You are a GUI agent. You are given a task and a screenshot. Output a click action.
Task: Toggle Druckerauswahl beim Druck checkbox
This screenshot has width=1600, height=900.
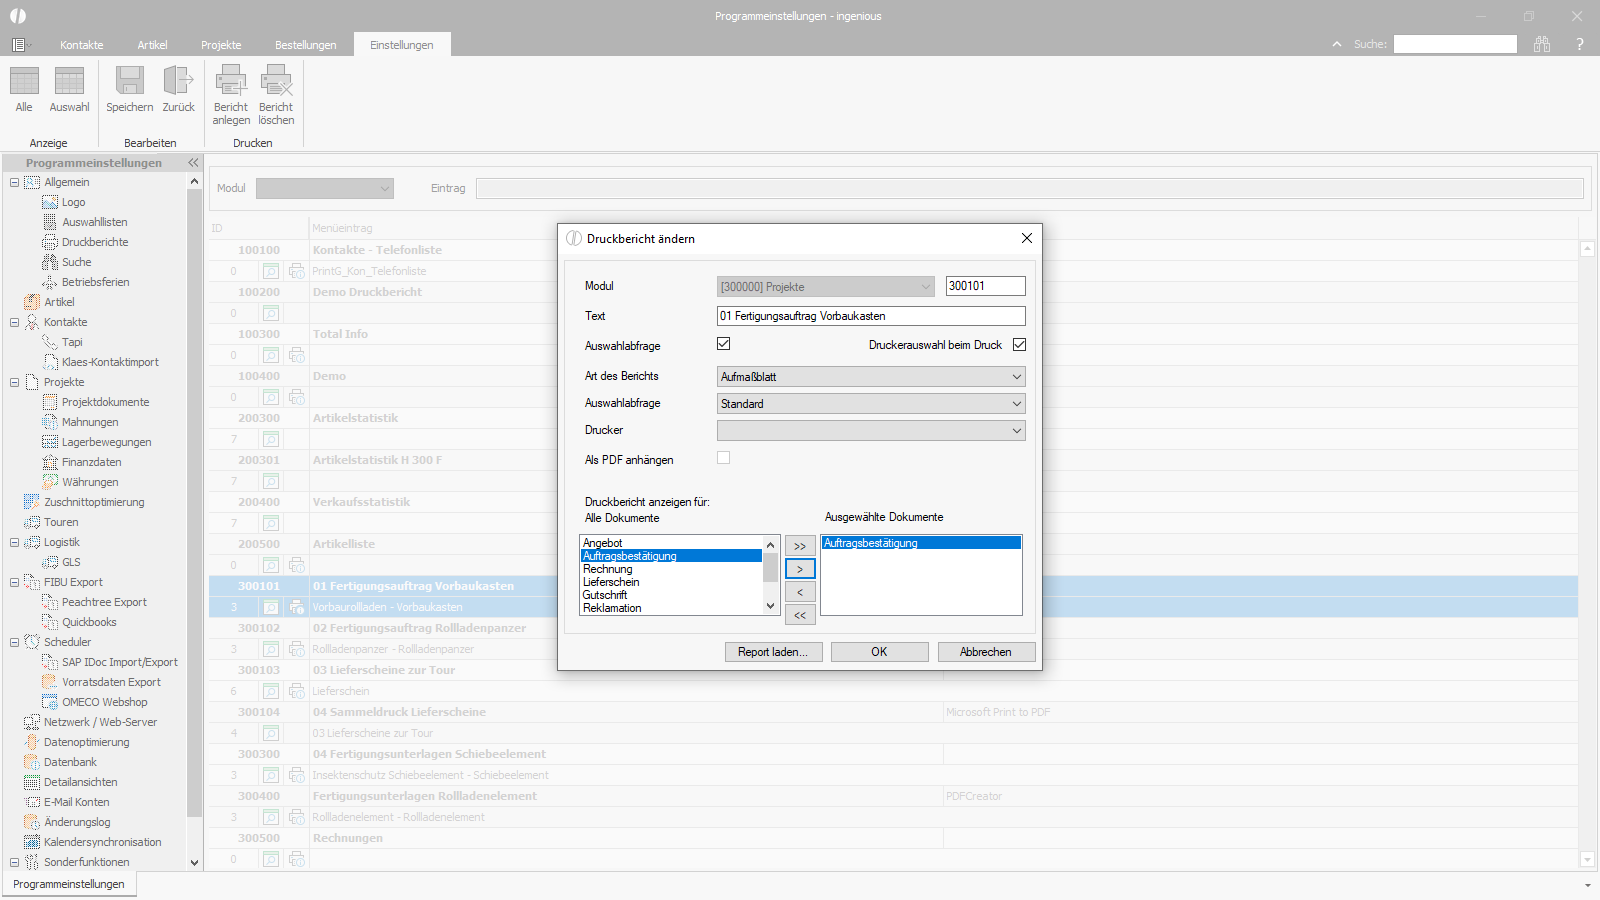click(x=1019, y=345)
